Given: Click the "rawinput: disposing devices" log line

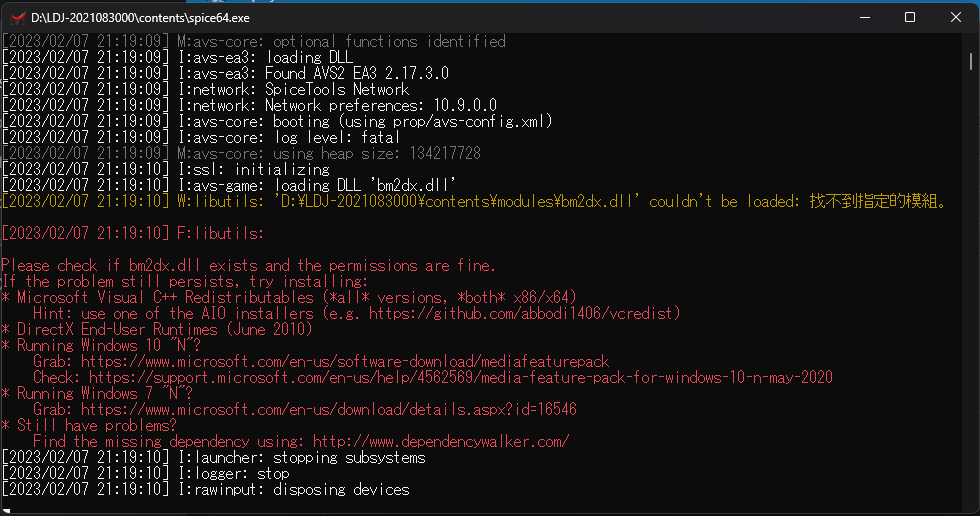Looking at the screenshot, I should coord(293,489).
